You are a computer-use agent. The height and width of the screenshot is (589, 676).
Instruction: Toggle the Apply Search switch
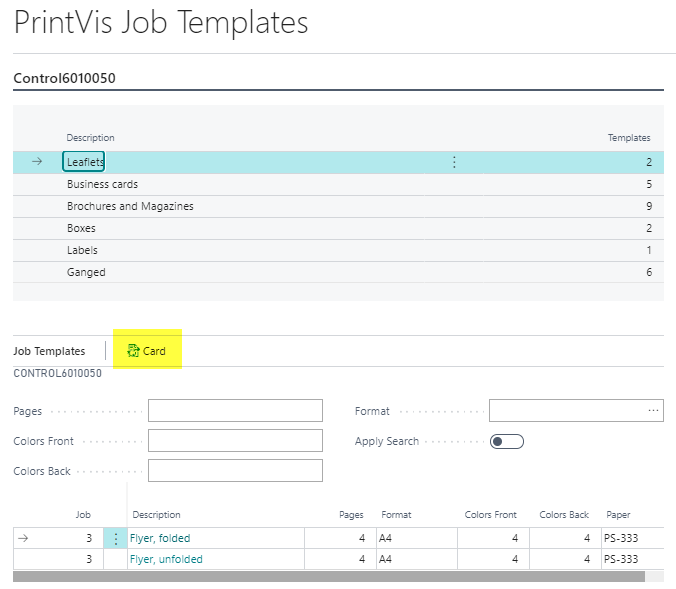tap(507, 442)
